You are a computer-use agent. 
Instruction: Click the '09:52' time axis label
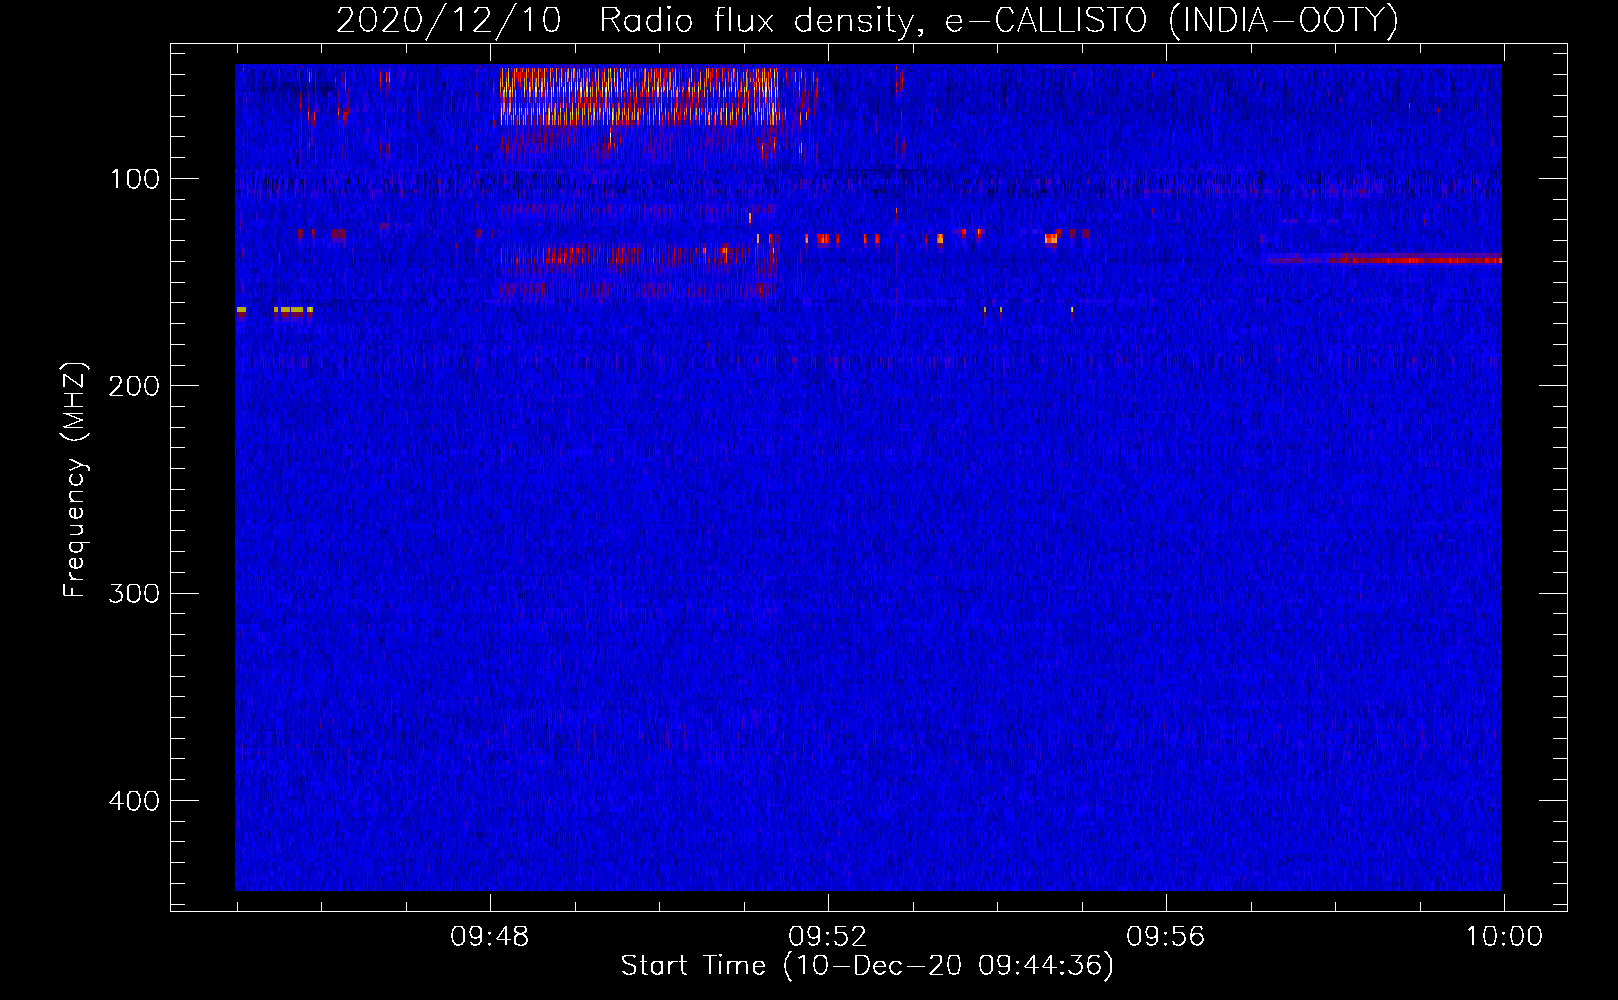click(828, 937)
